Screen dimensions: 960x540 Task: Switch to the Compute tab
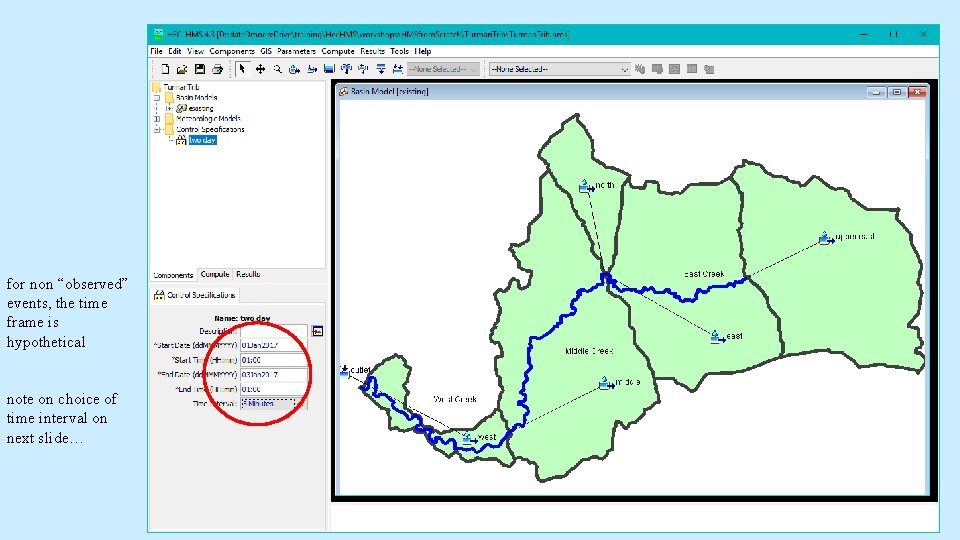(215, 274)
